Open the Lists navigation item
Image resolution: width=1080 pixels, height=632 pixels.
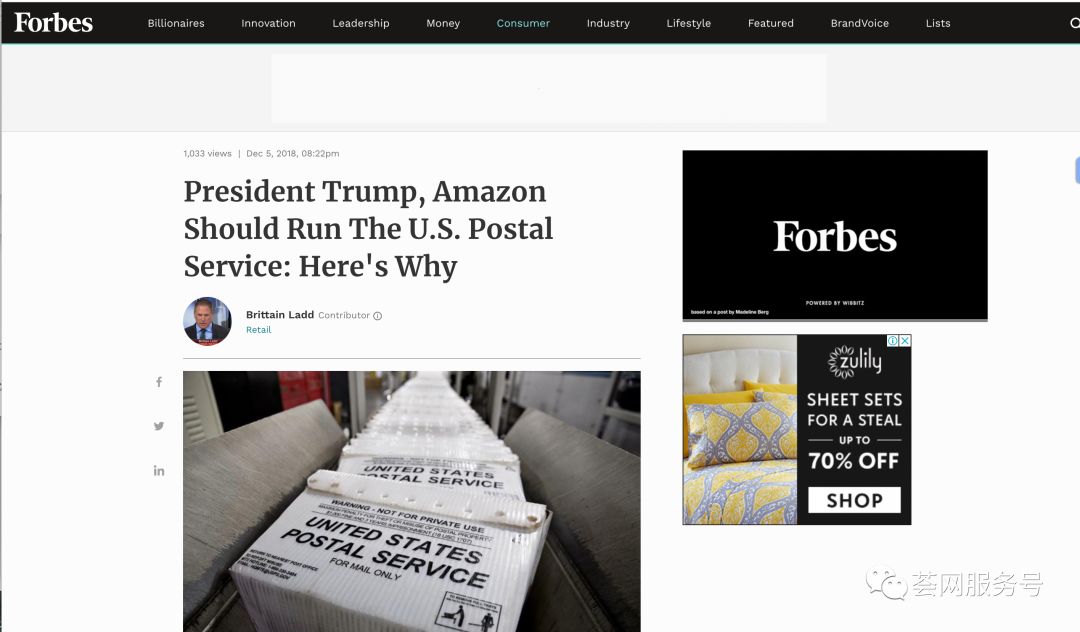[x=938, y=23]
